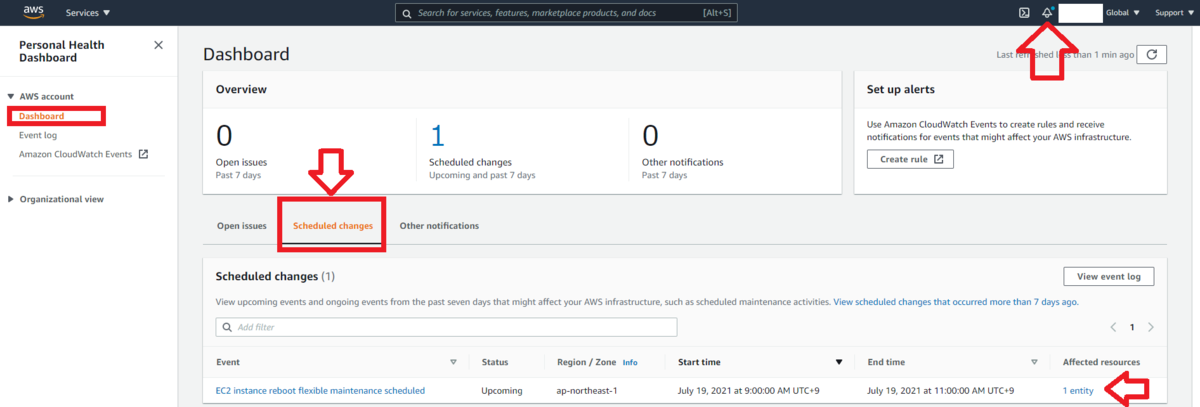
Task: Click the View event log button
Action: pos(1108,276)
